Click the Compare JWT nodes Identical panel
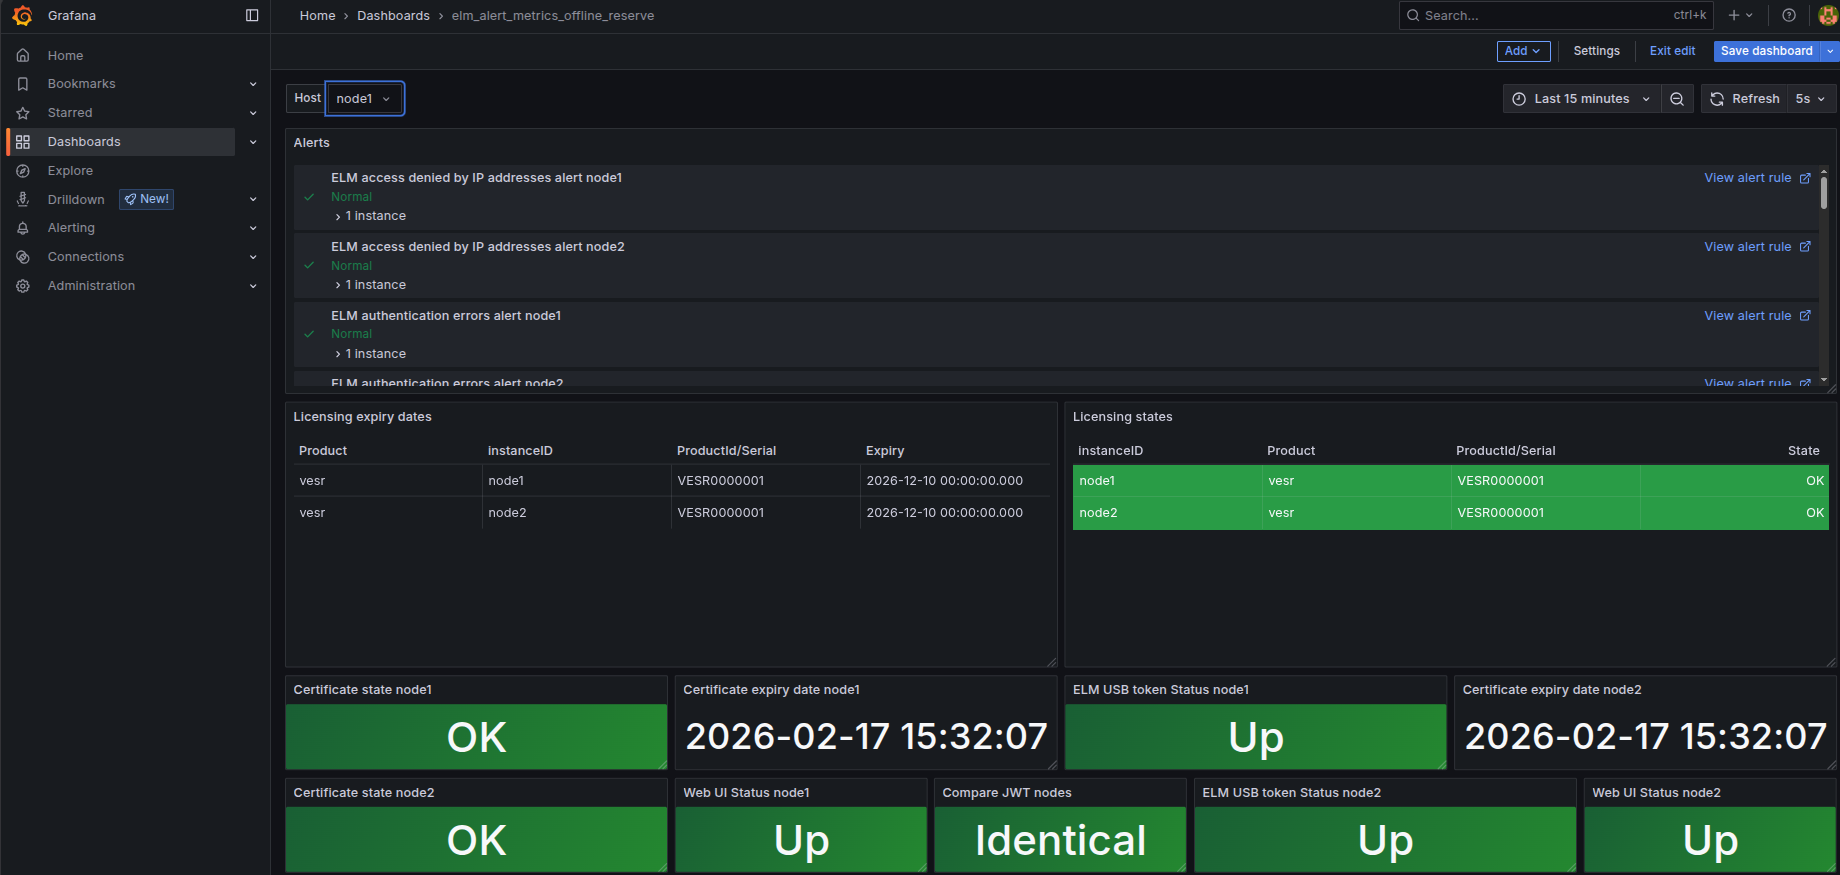Image resolution: width=1840 pixels, height=875 pixels. tap(1060, 840)
